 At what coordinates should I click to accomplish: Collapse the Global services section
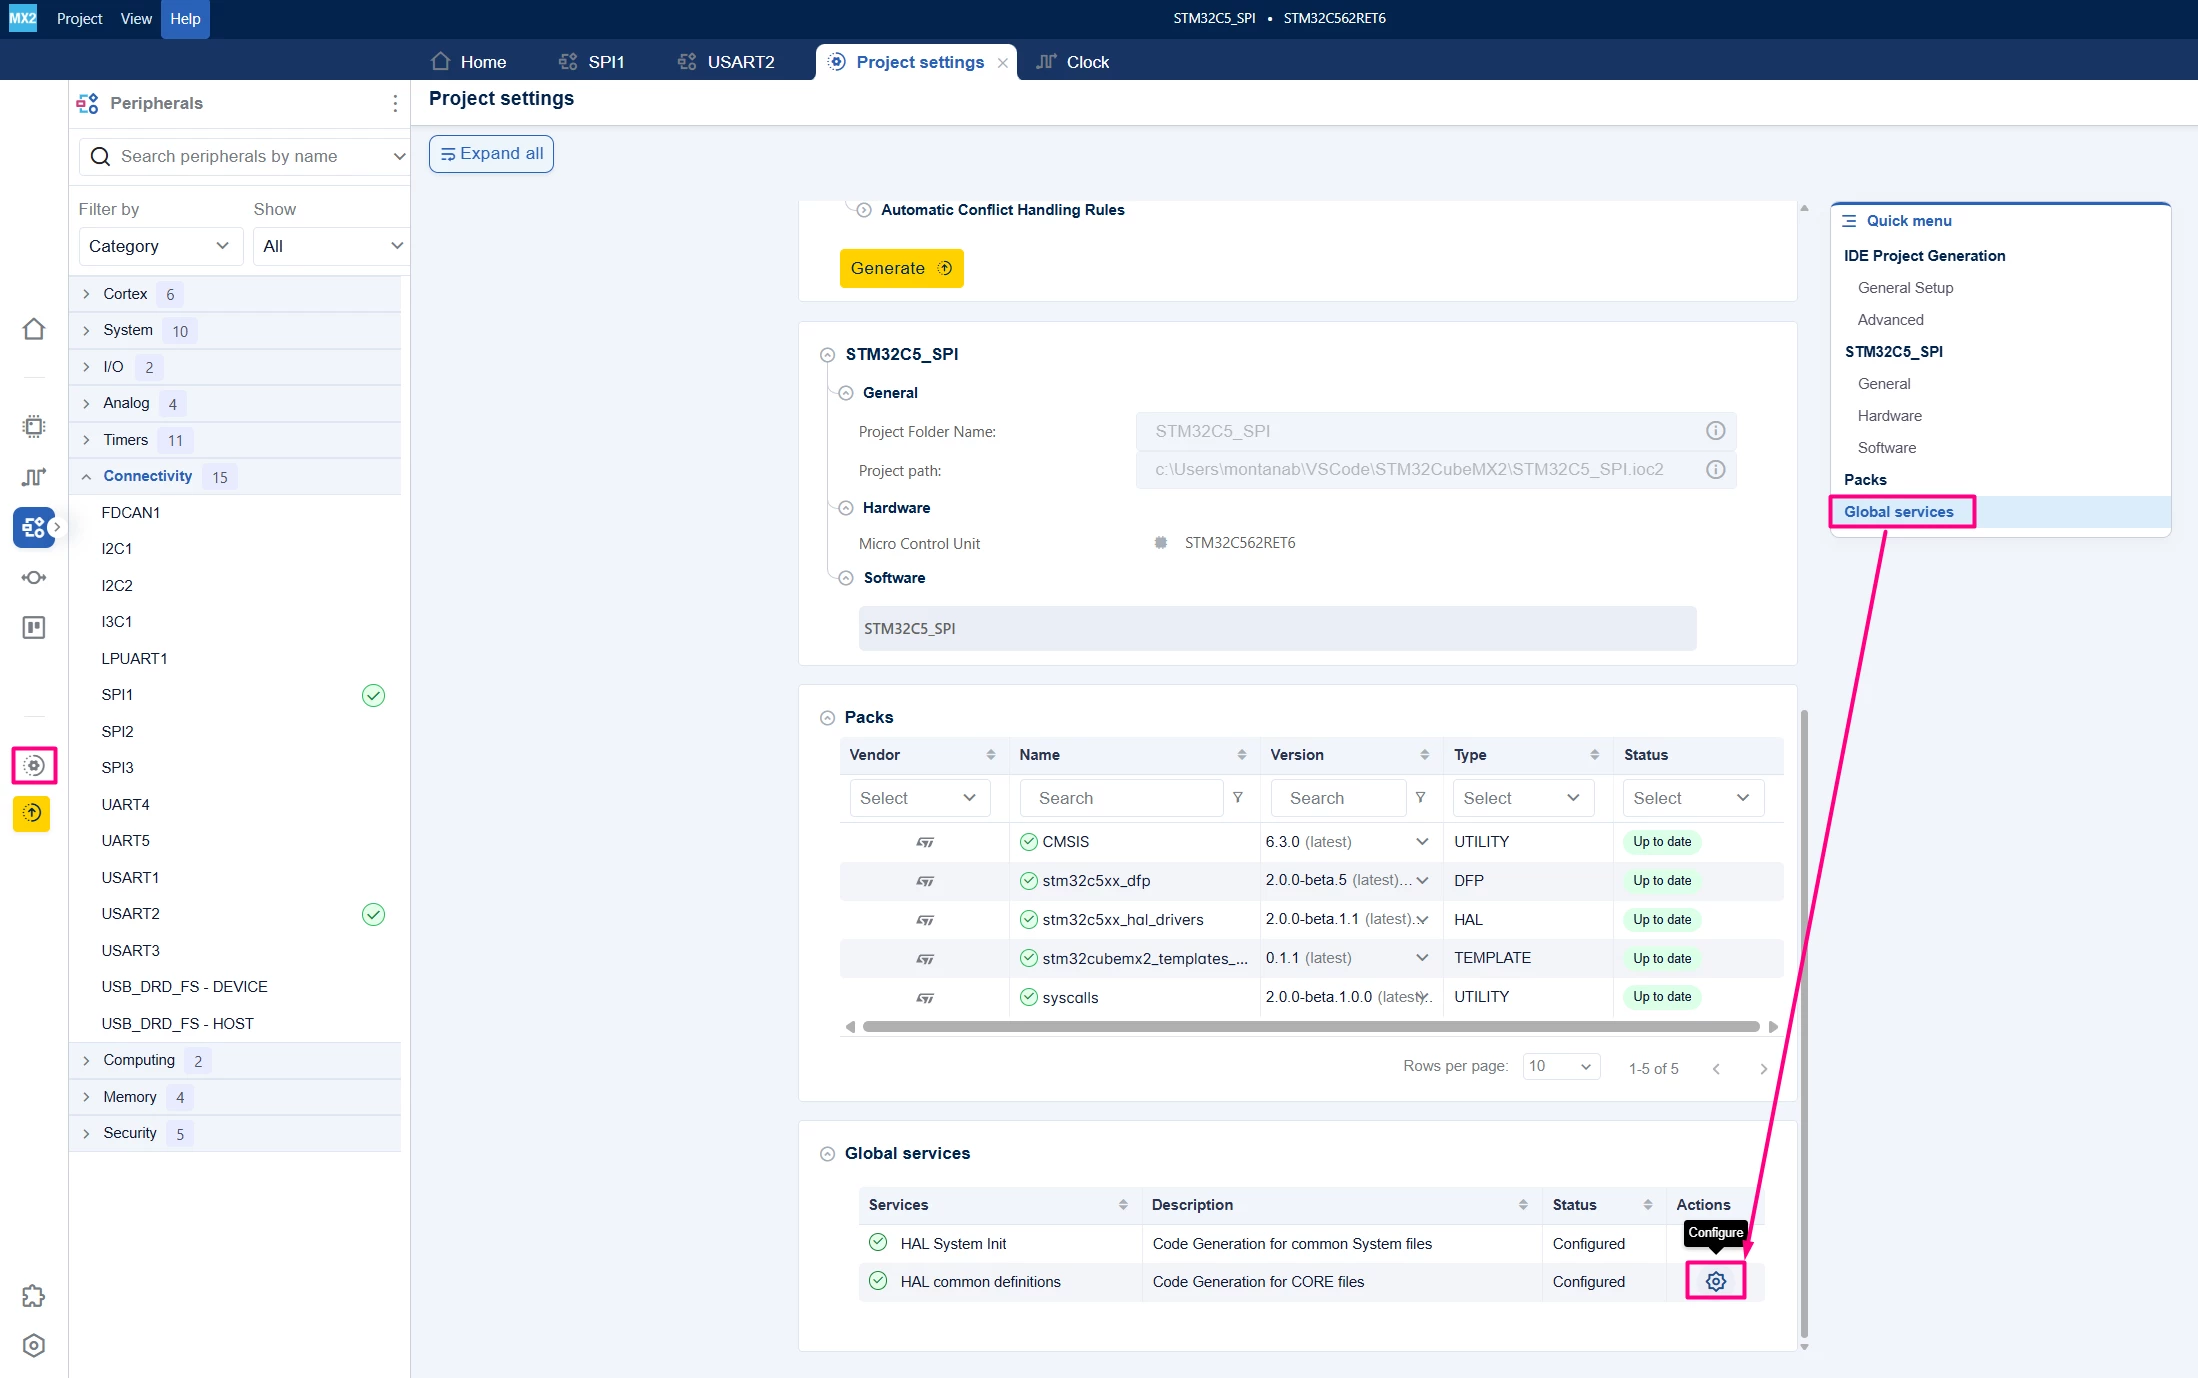coord(827,1154)
